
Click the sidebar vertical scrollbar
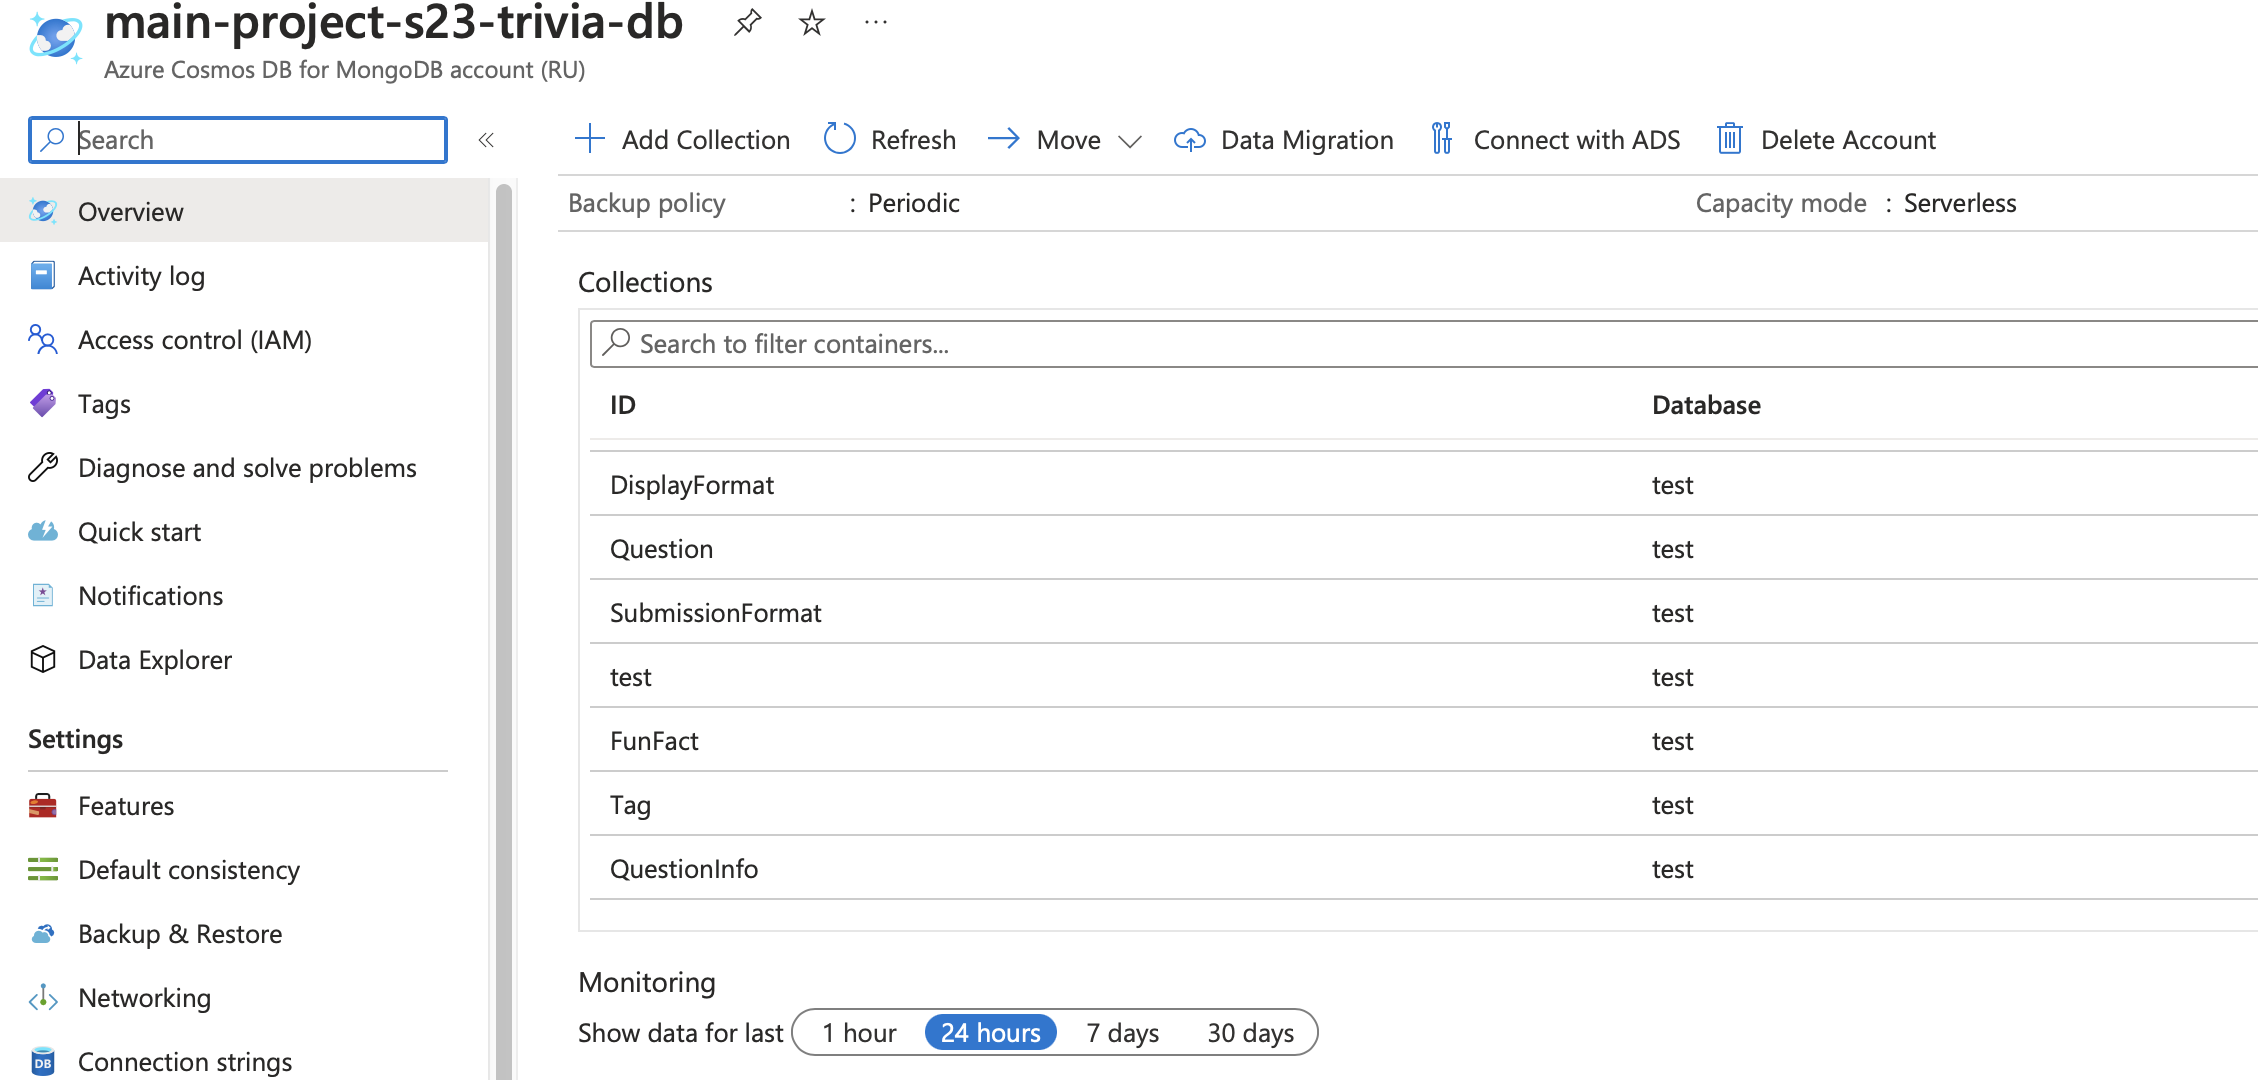504,630
